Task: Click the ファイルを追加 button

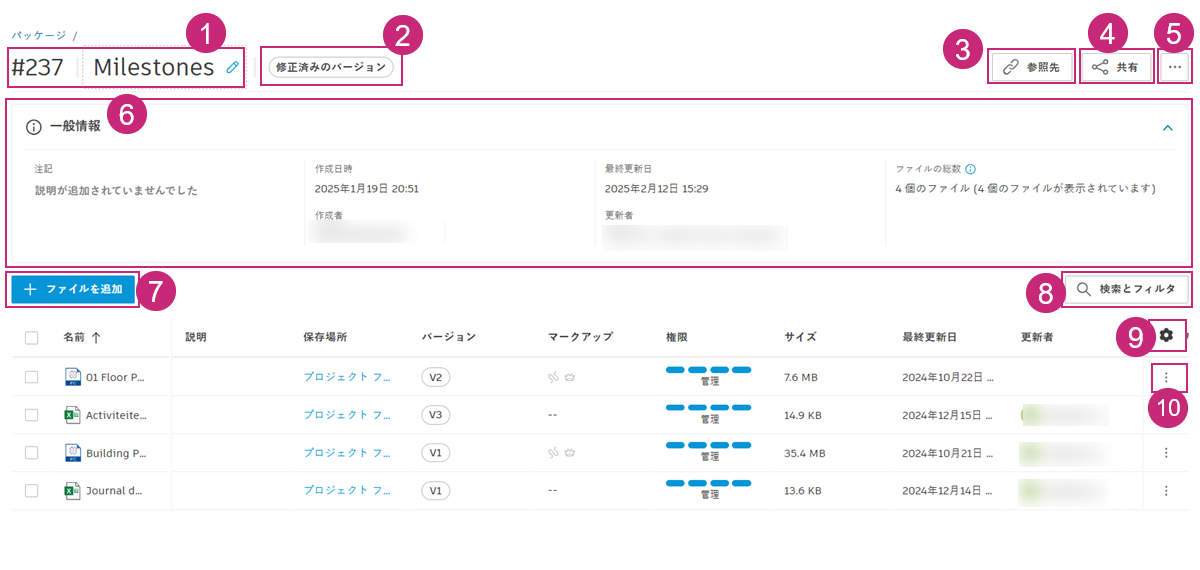Action: point(73,289)
